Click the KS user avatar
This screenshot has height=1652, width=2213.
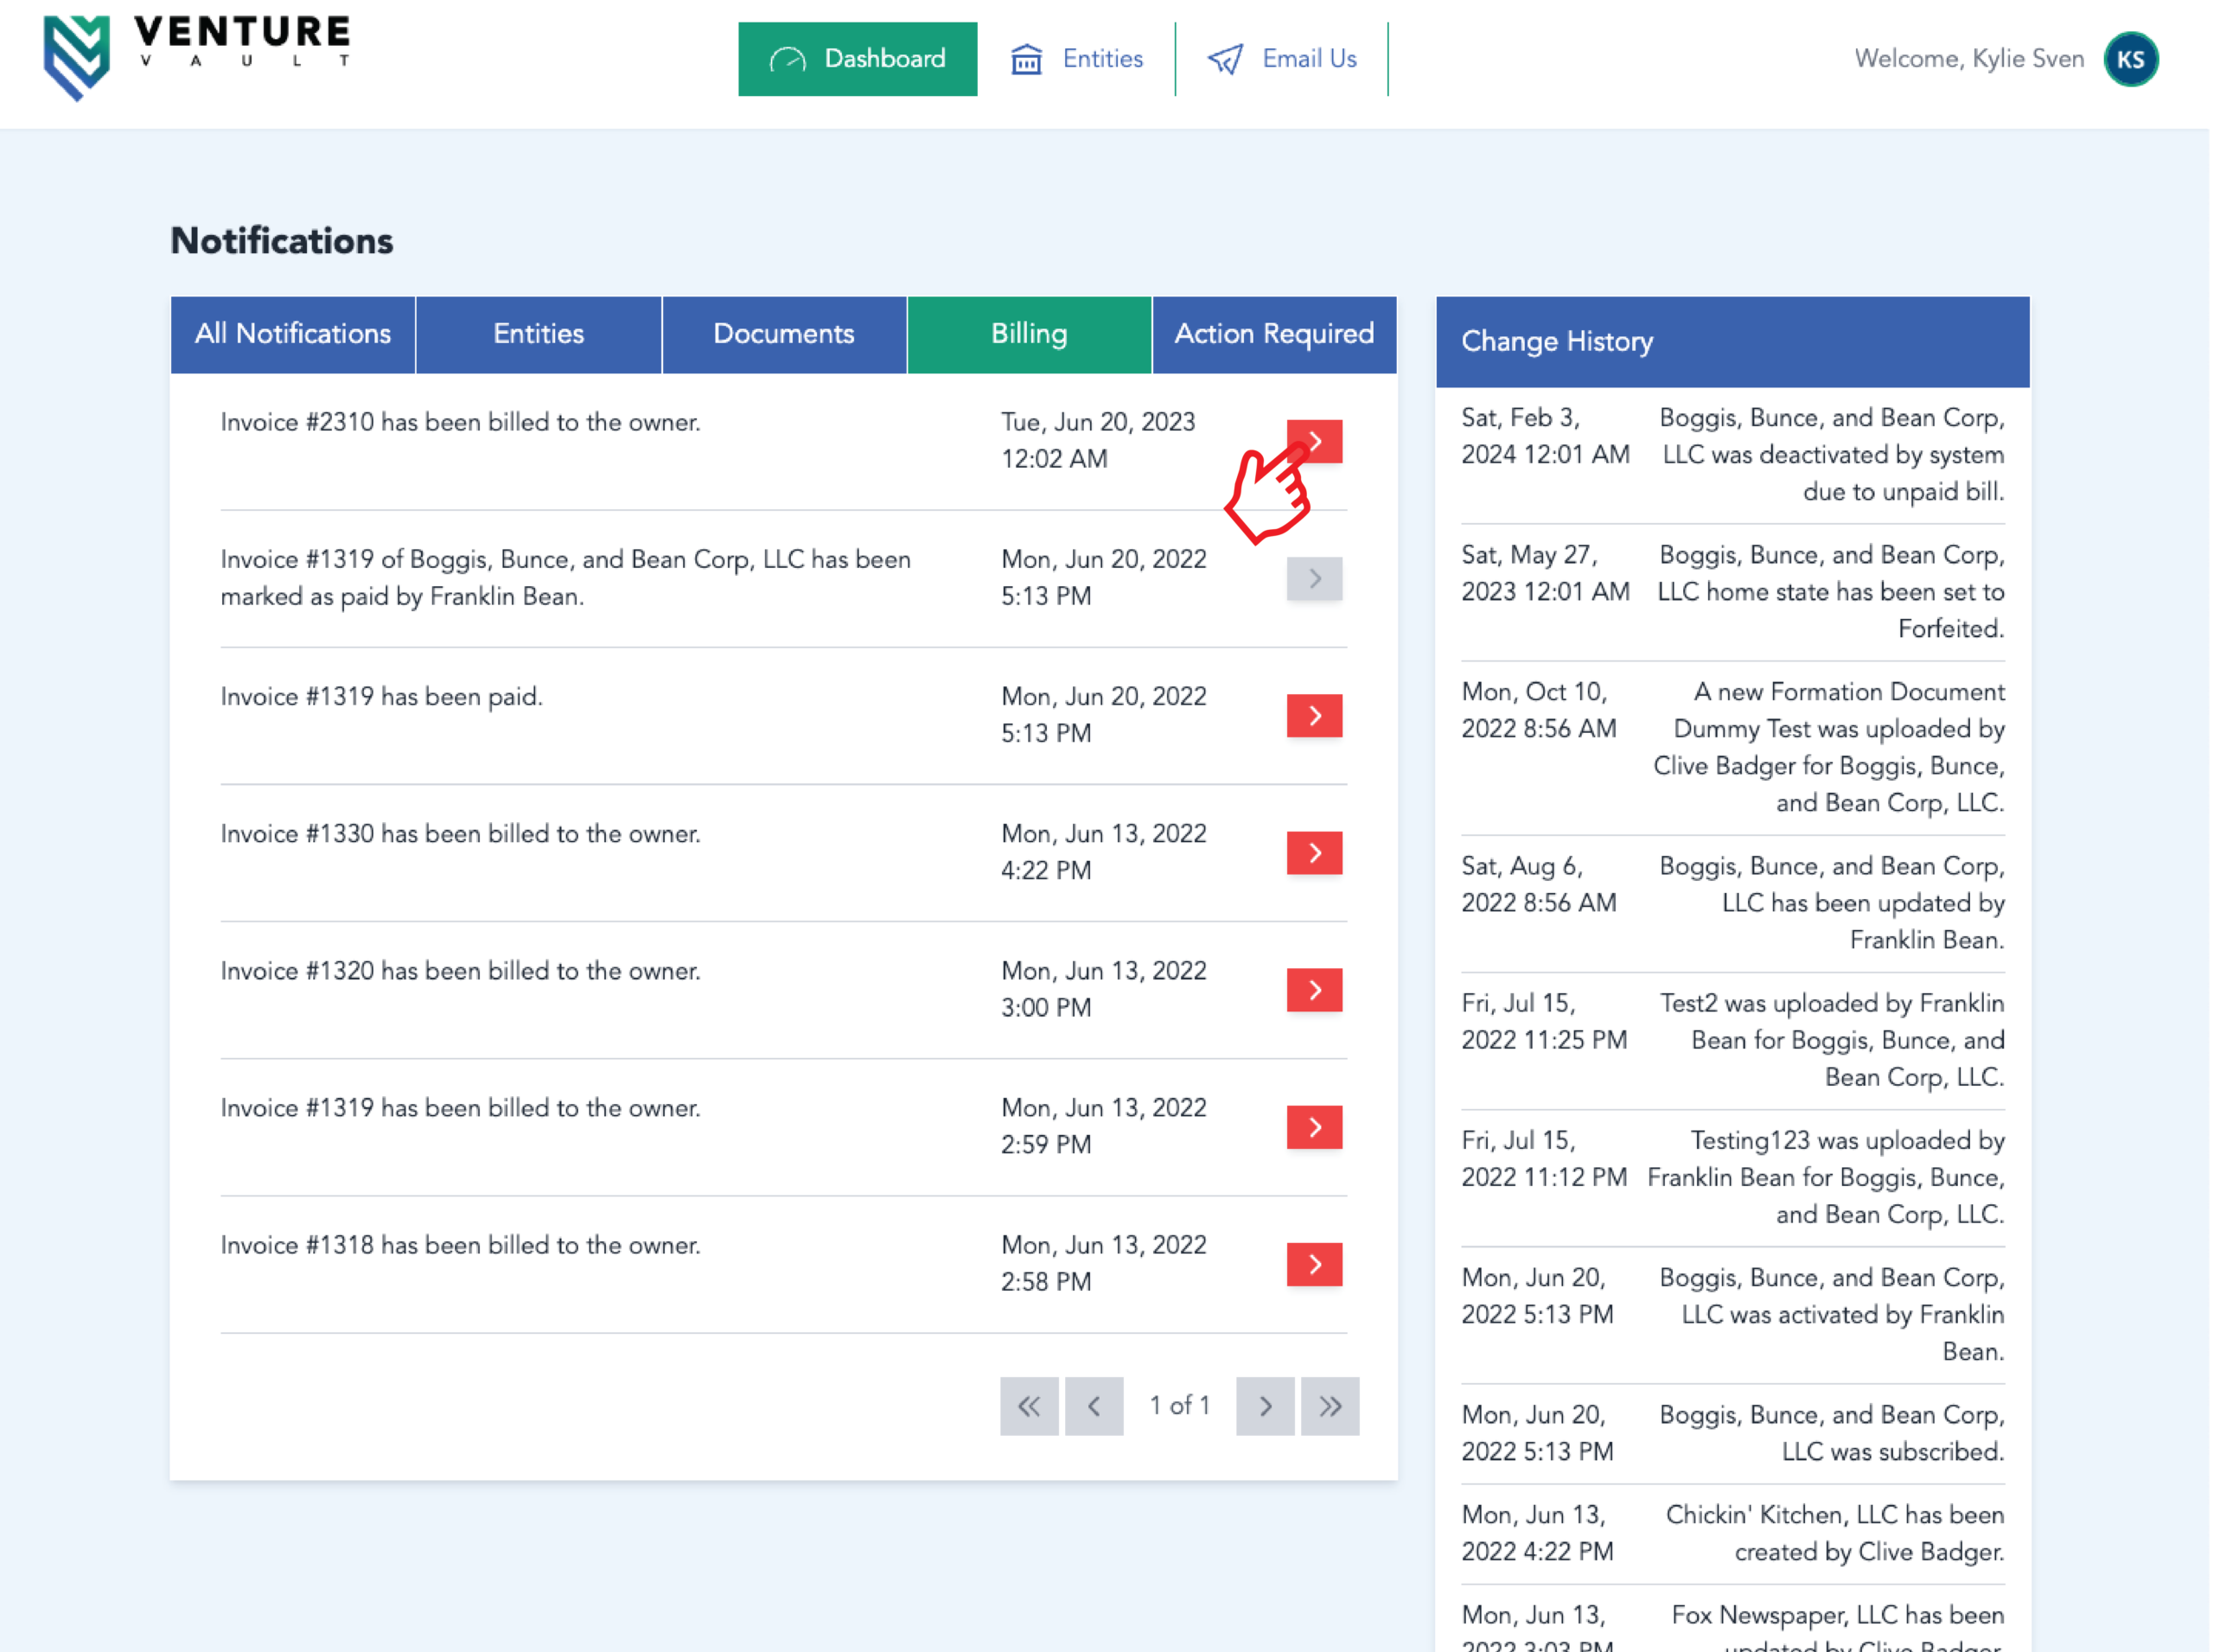[2130, 59]
